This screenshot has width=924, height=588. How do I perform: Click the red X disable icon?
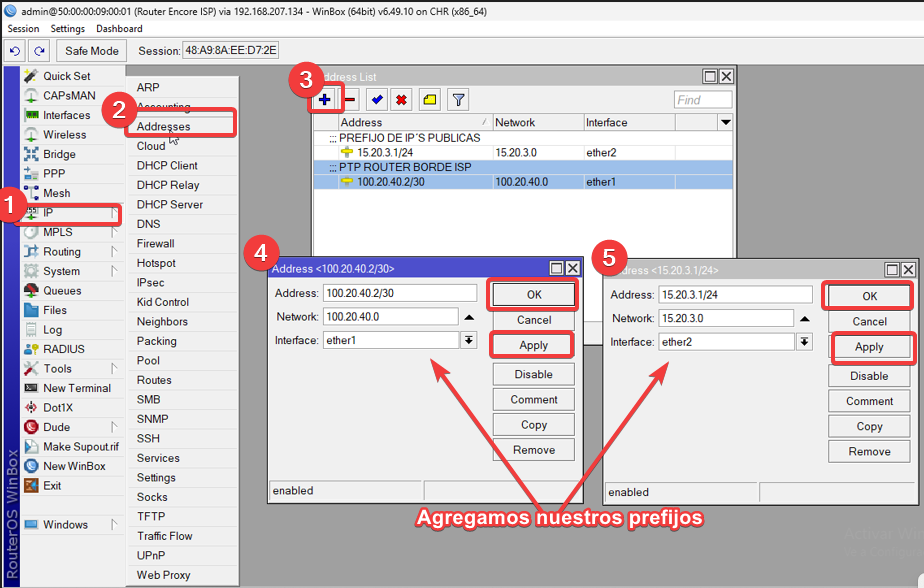(401, 100)
